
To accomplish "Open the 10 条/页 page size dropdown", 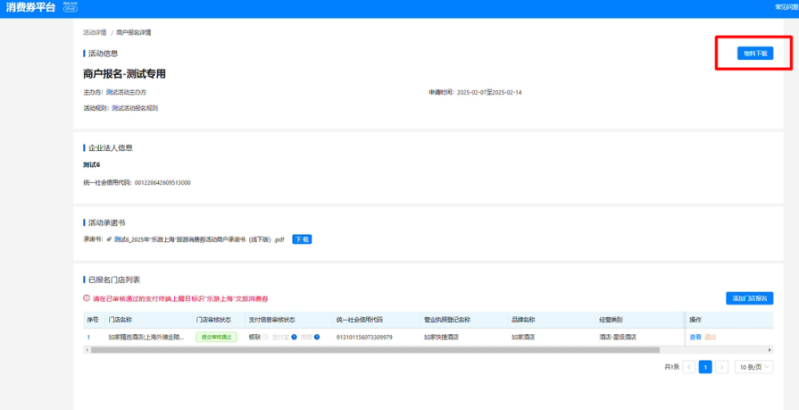I will coord(754,367).
